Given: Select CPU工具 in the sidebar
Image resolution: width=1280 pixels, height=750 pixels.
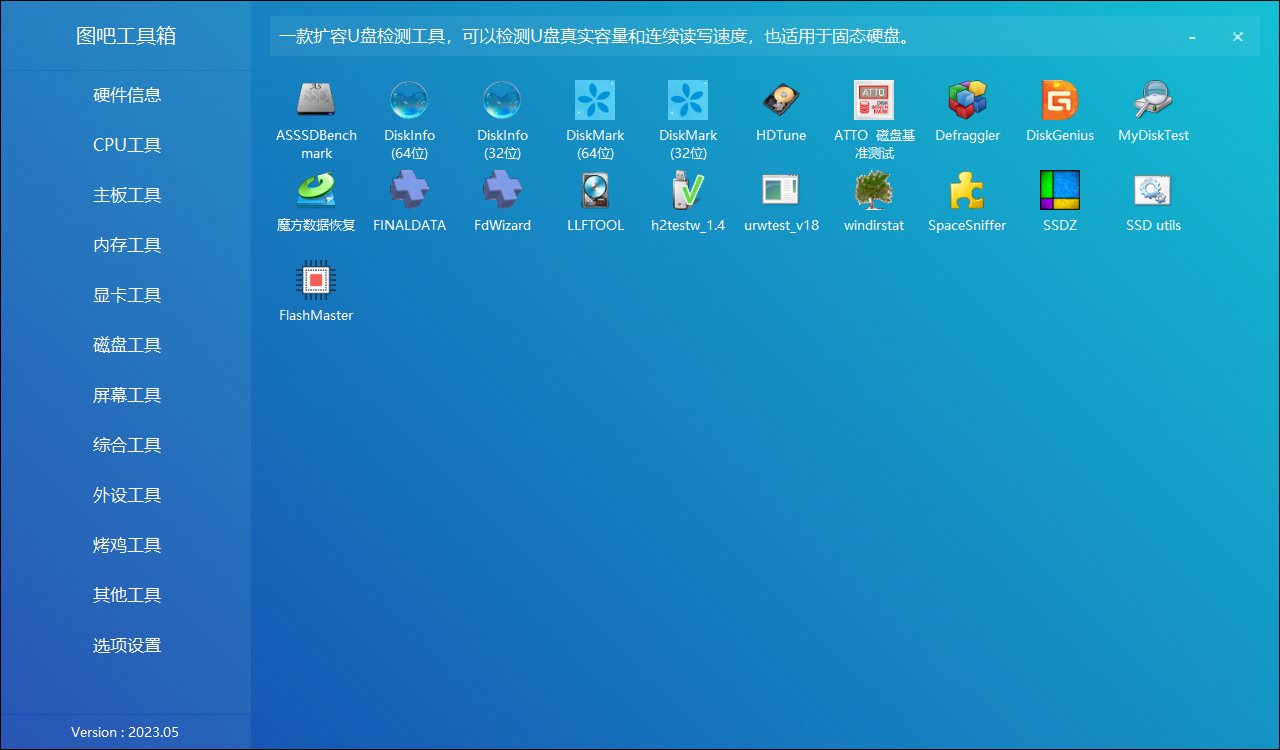Looking at the screenshot, I should pos(126,145).
